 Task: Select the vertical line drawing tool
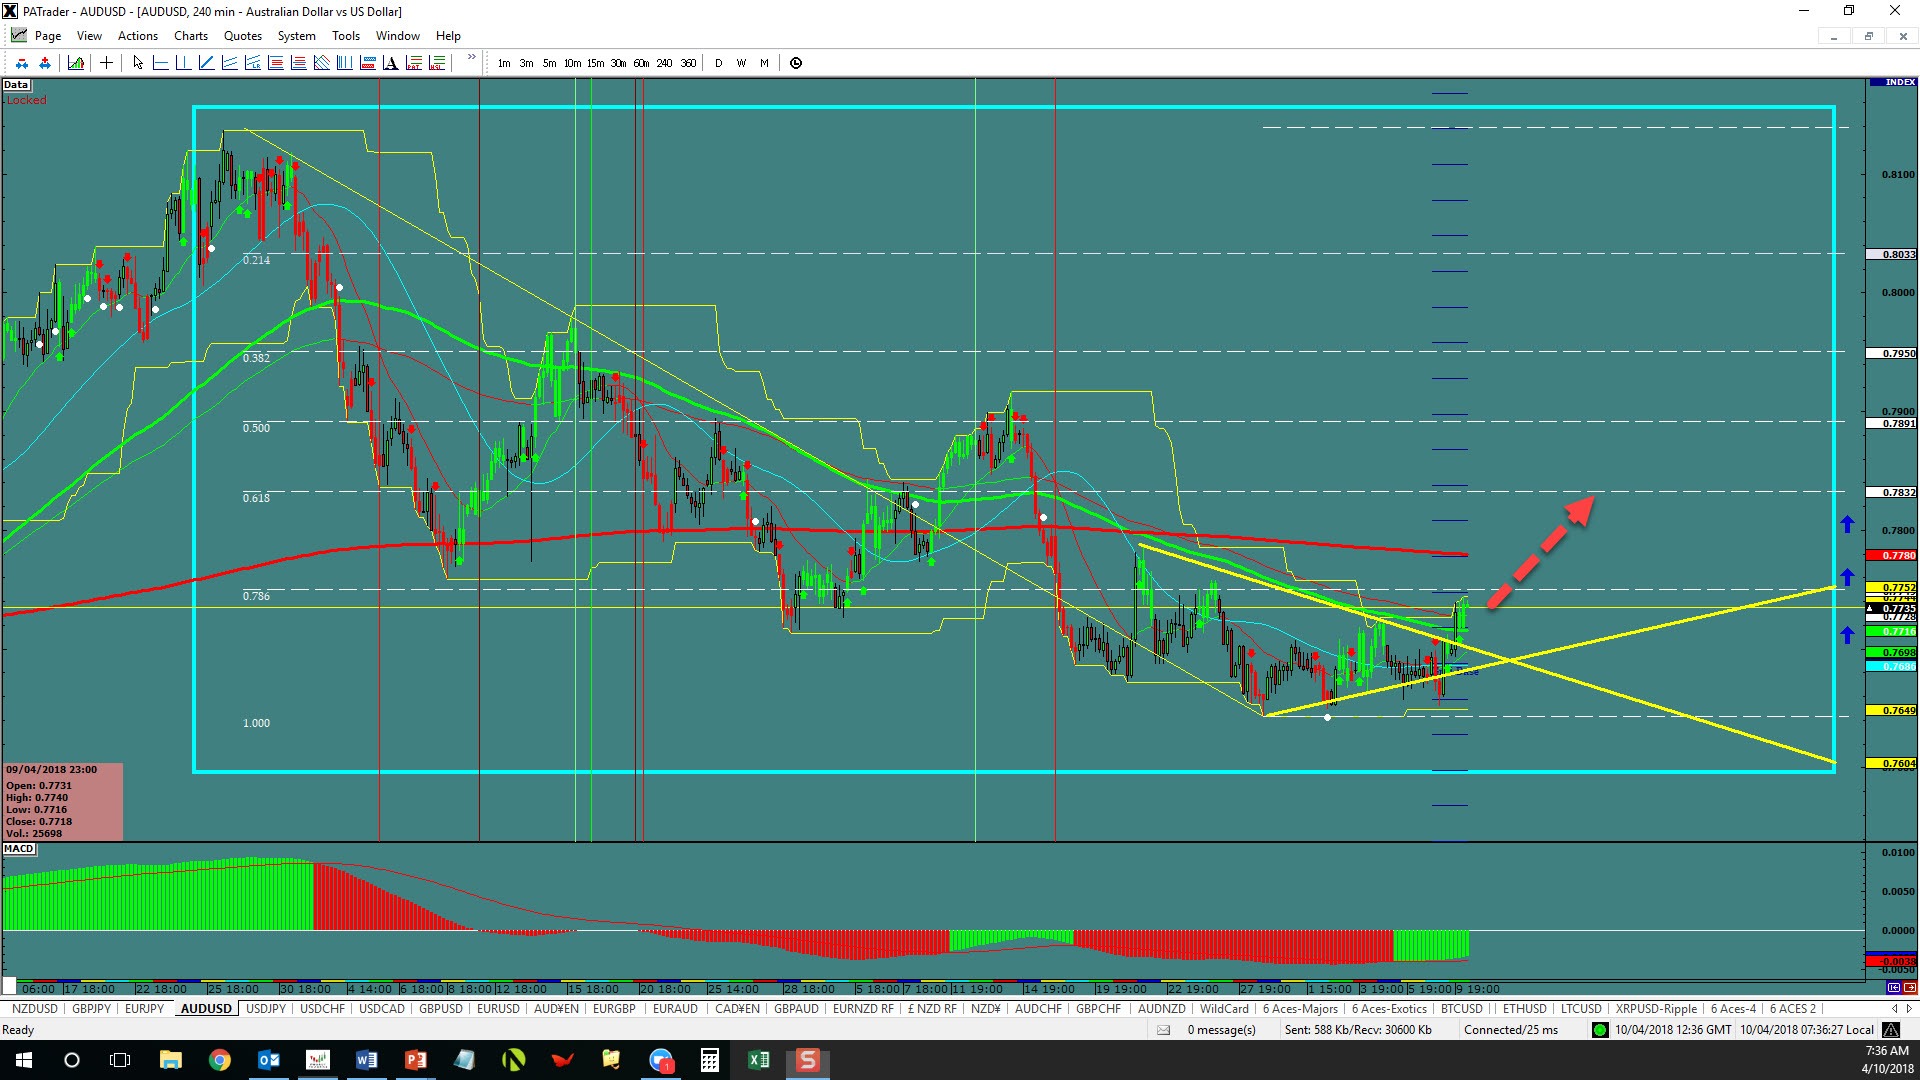point(183,63)
